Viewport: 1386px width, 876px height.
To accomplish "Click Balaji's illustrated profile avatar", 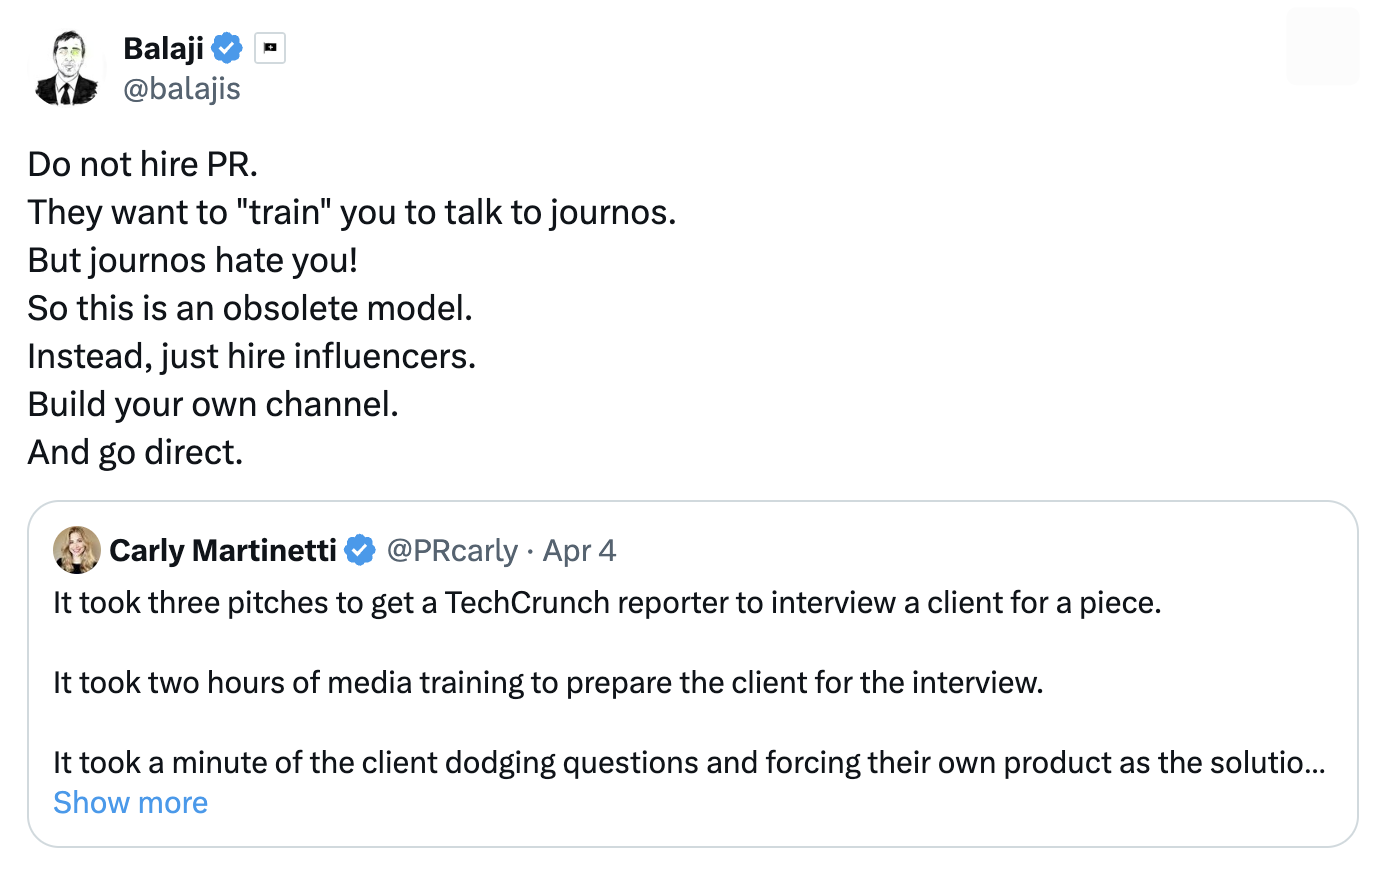I will [x=67, y=68].
